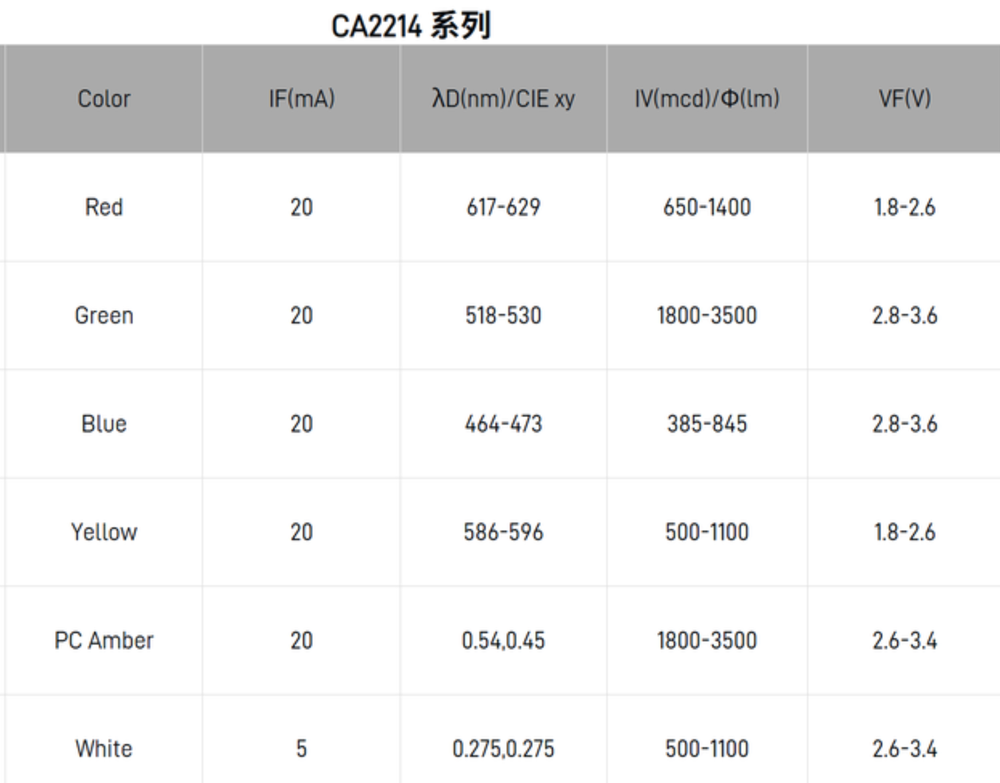This screenshot has width=1000, height=783.
Task: Select the VF(V) column header
Action: click(x=904, y=99)
